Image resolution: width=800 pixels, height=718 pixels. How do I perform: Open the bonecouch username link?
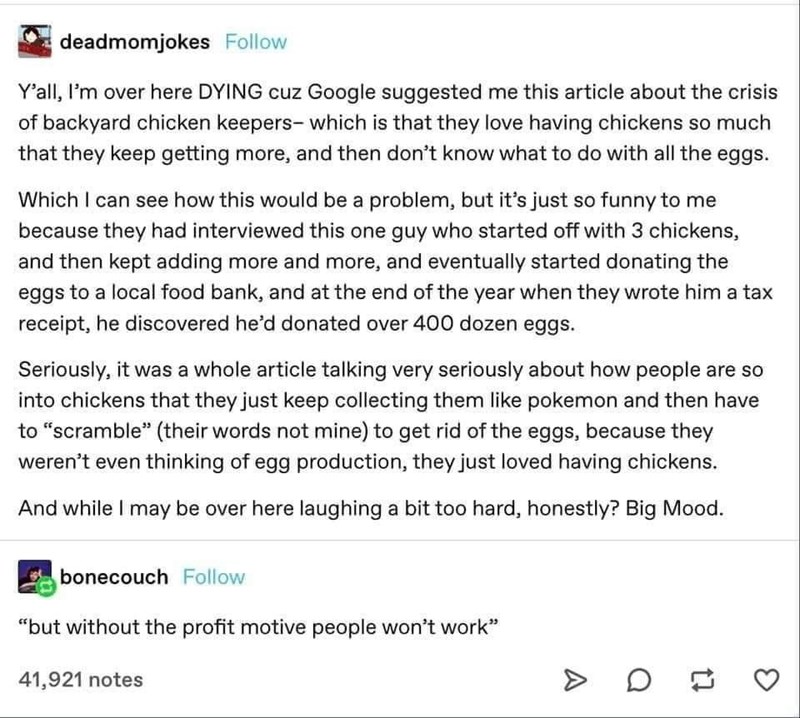[x=114, y=577]
